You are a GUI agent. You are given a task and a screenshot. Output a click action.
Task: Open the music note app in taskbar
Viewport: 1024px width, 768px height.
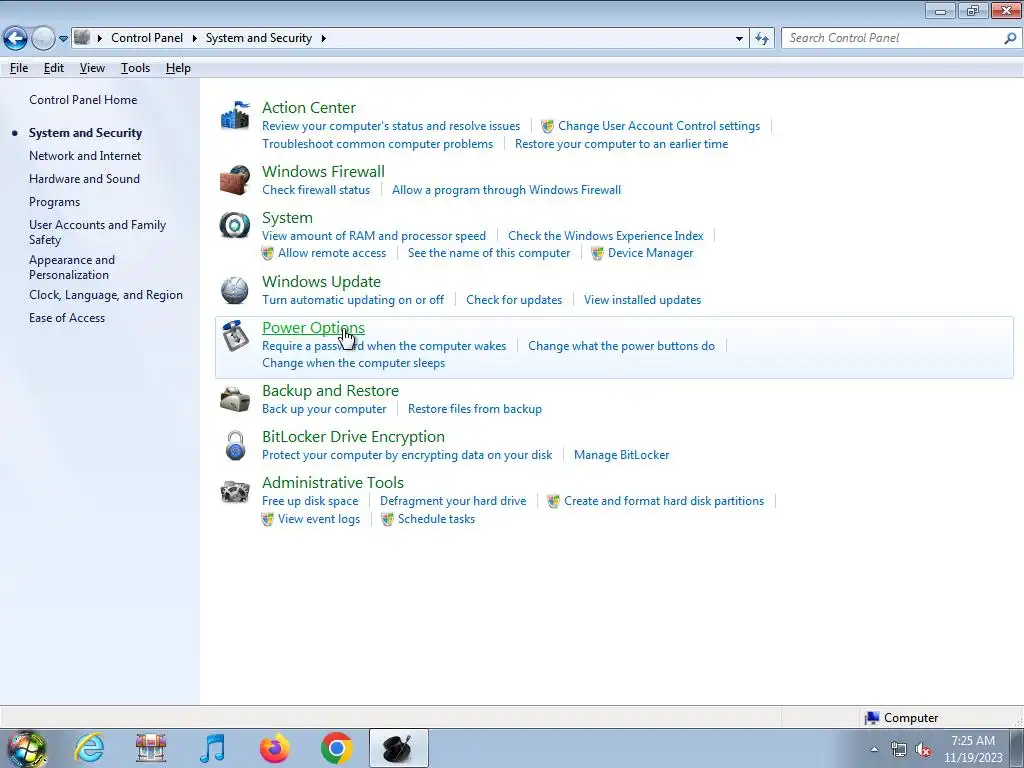point(212,748)
